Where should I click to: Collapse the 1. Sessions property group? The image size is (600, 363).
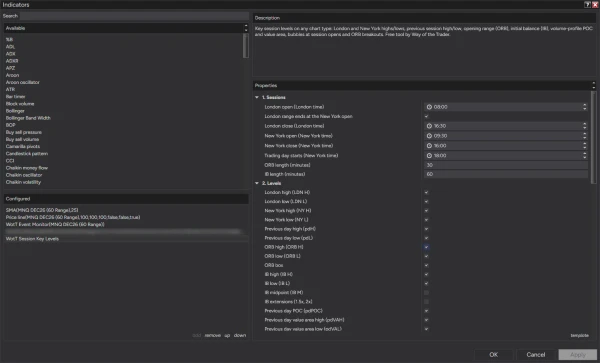tap(257, 98)
